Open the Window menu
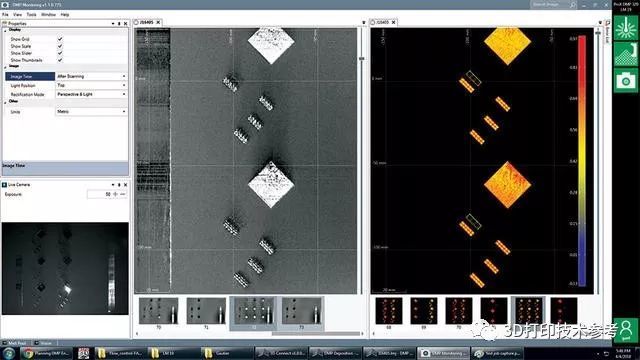This screenshot has width=640, height=360. 49,15
